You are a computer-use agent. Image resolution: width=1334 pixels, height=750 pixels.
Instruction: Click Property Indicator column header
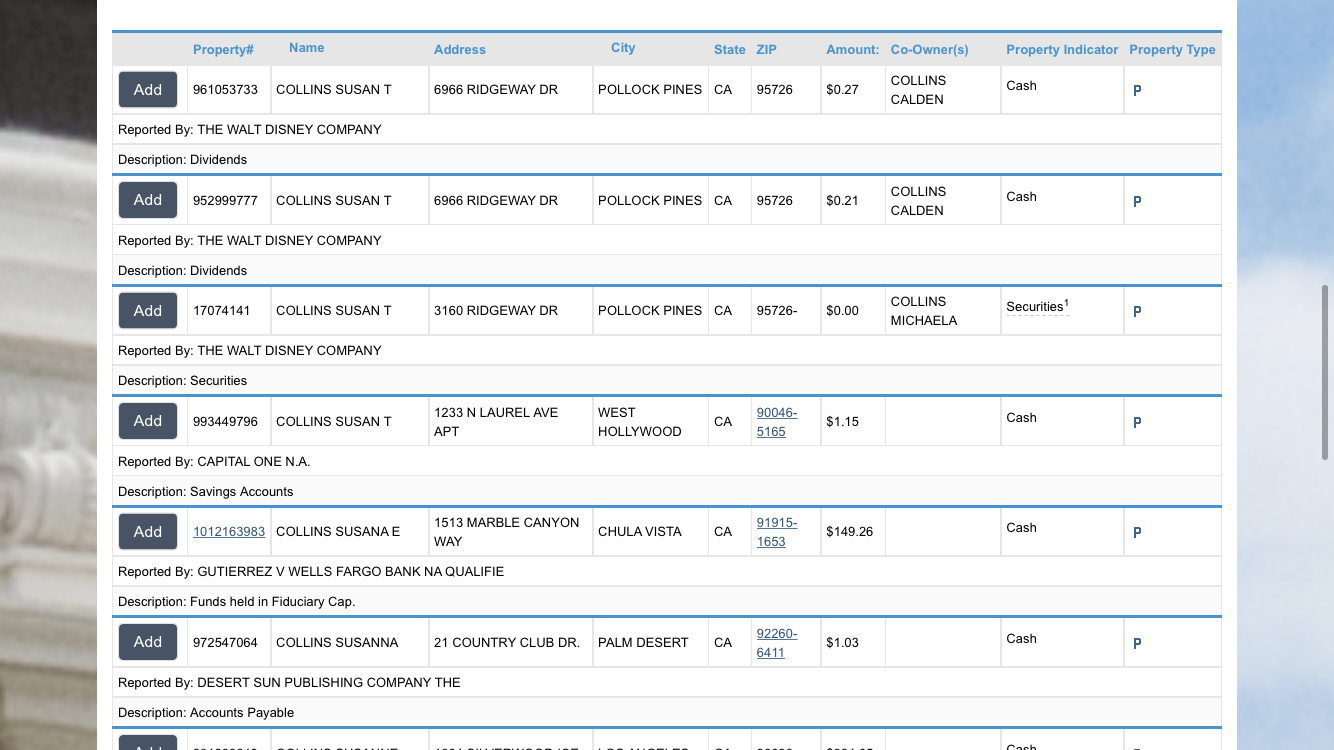point(1062,50)
